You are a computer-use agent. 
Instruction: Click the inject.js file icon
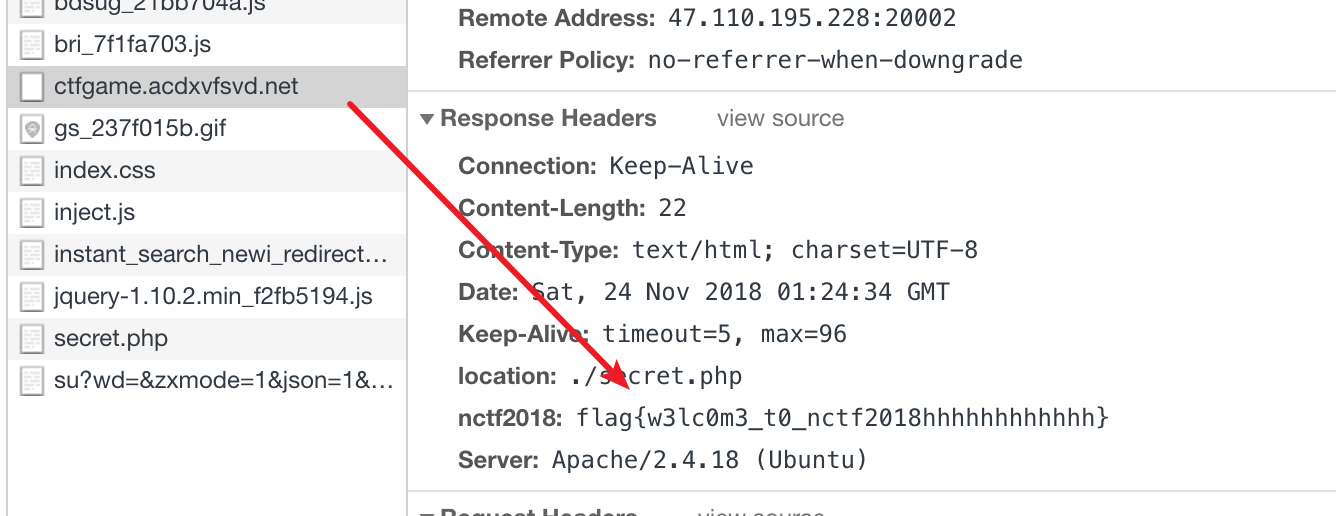coord(33,213)
